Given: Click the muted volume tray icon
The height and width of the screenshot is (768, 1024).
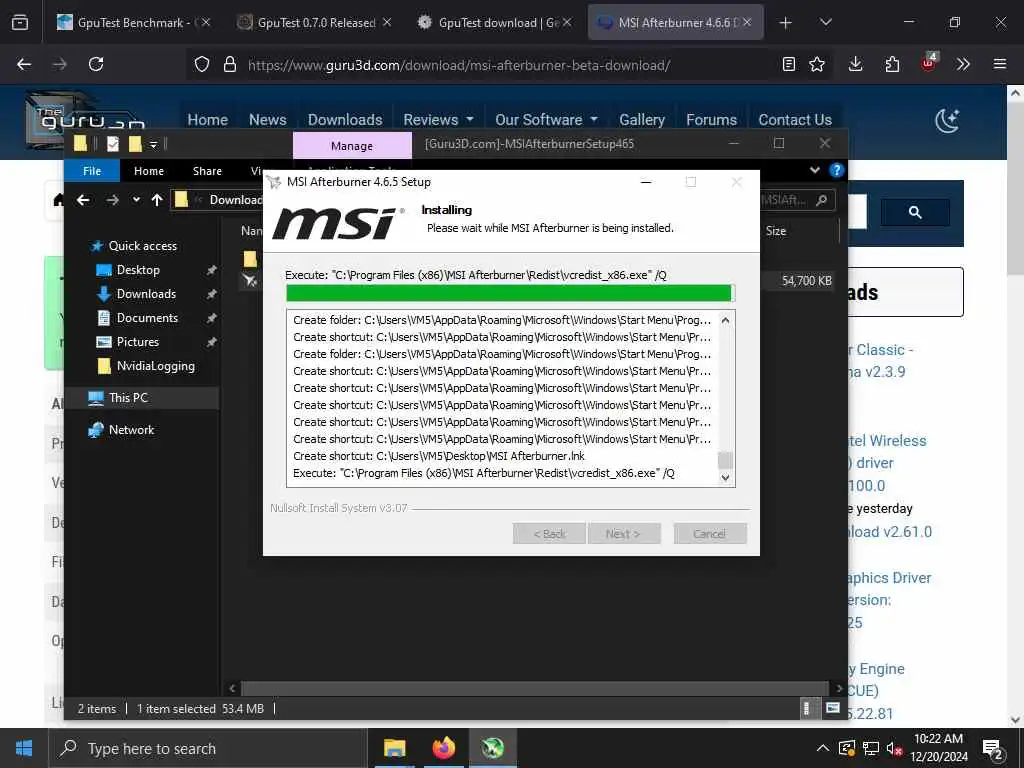Looking at the screenshot, I should [x=894, y=748].
